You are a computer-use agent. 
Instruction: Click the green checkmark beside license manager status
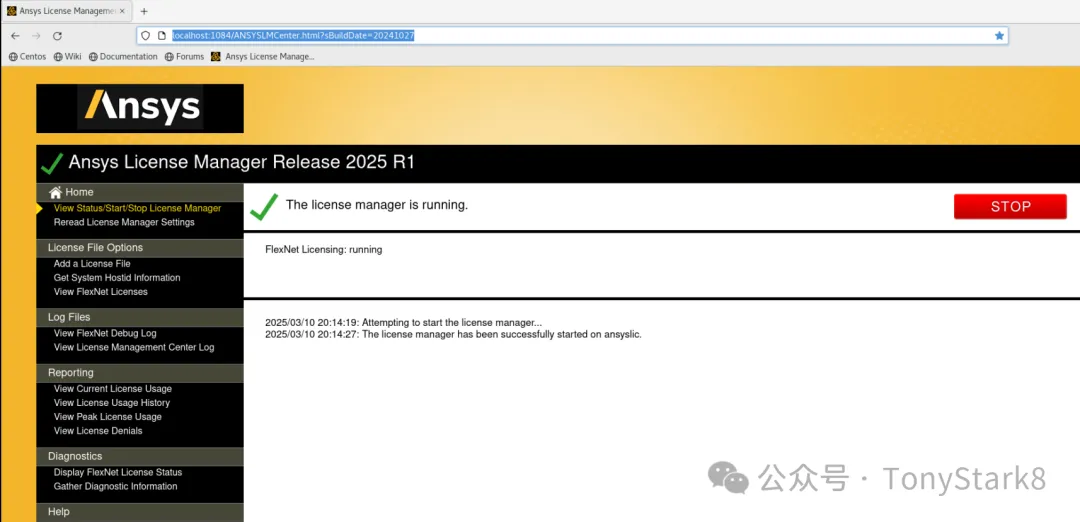(264, 207)
